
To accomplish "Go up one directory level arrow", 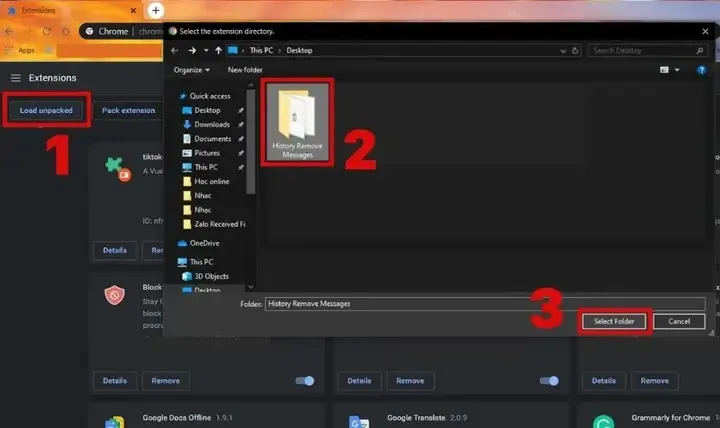I will coord(216,50).
